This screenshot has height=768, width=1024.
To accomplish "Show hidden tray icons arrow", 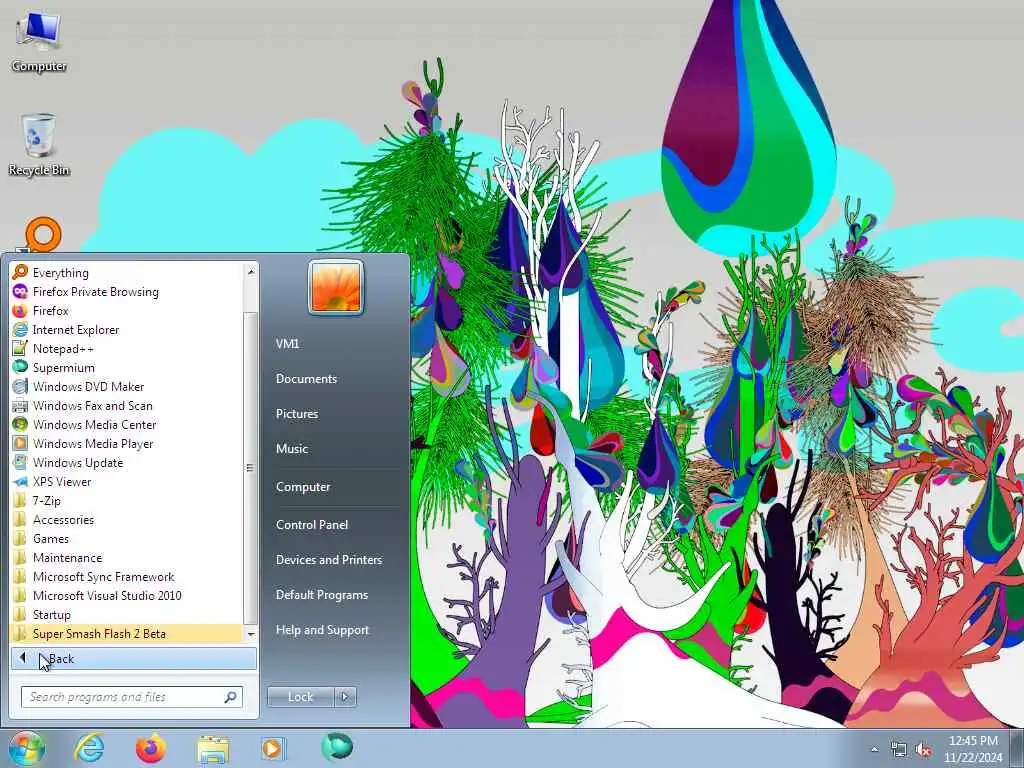I will pyautogui.click(x=874, y=750).
